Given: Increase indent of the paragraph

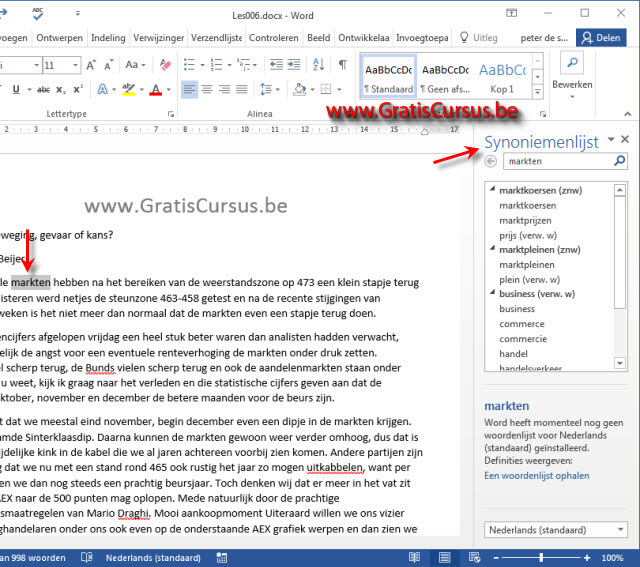Looking at the screenshot, I should pos(294,64).
